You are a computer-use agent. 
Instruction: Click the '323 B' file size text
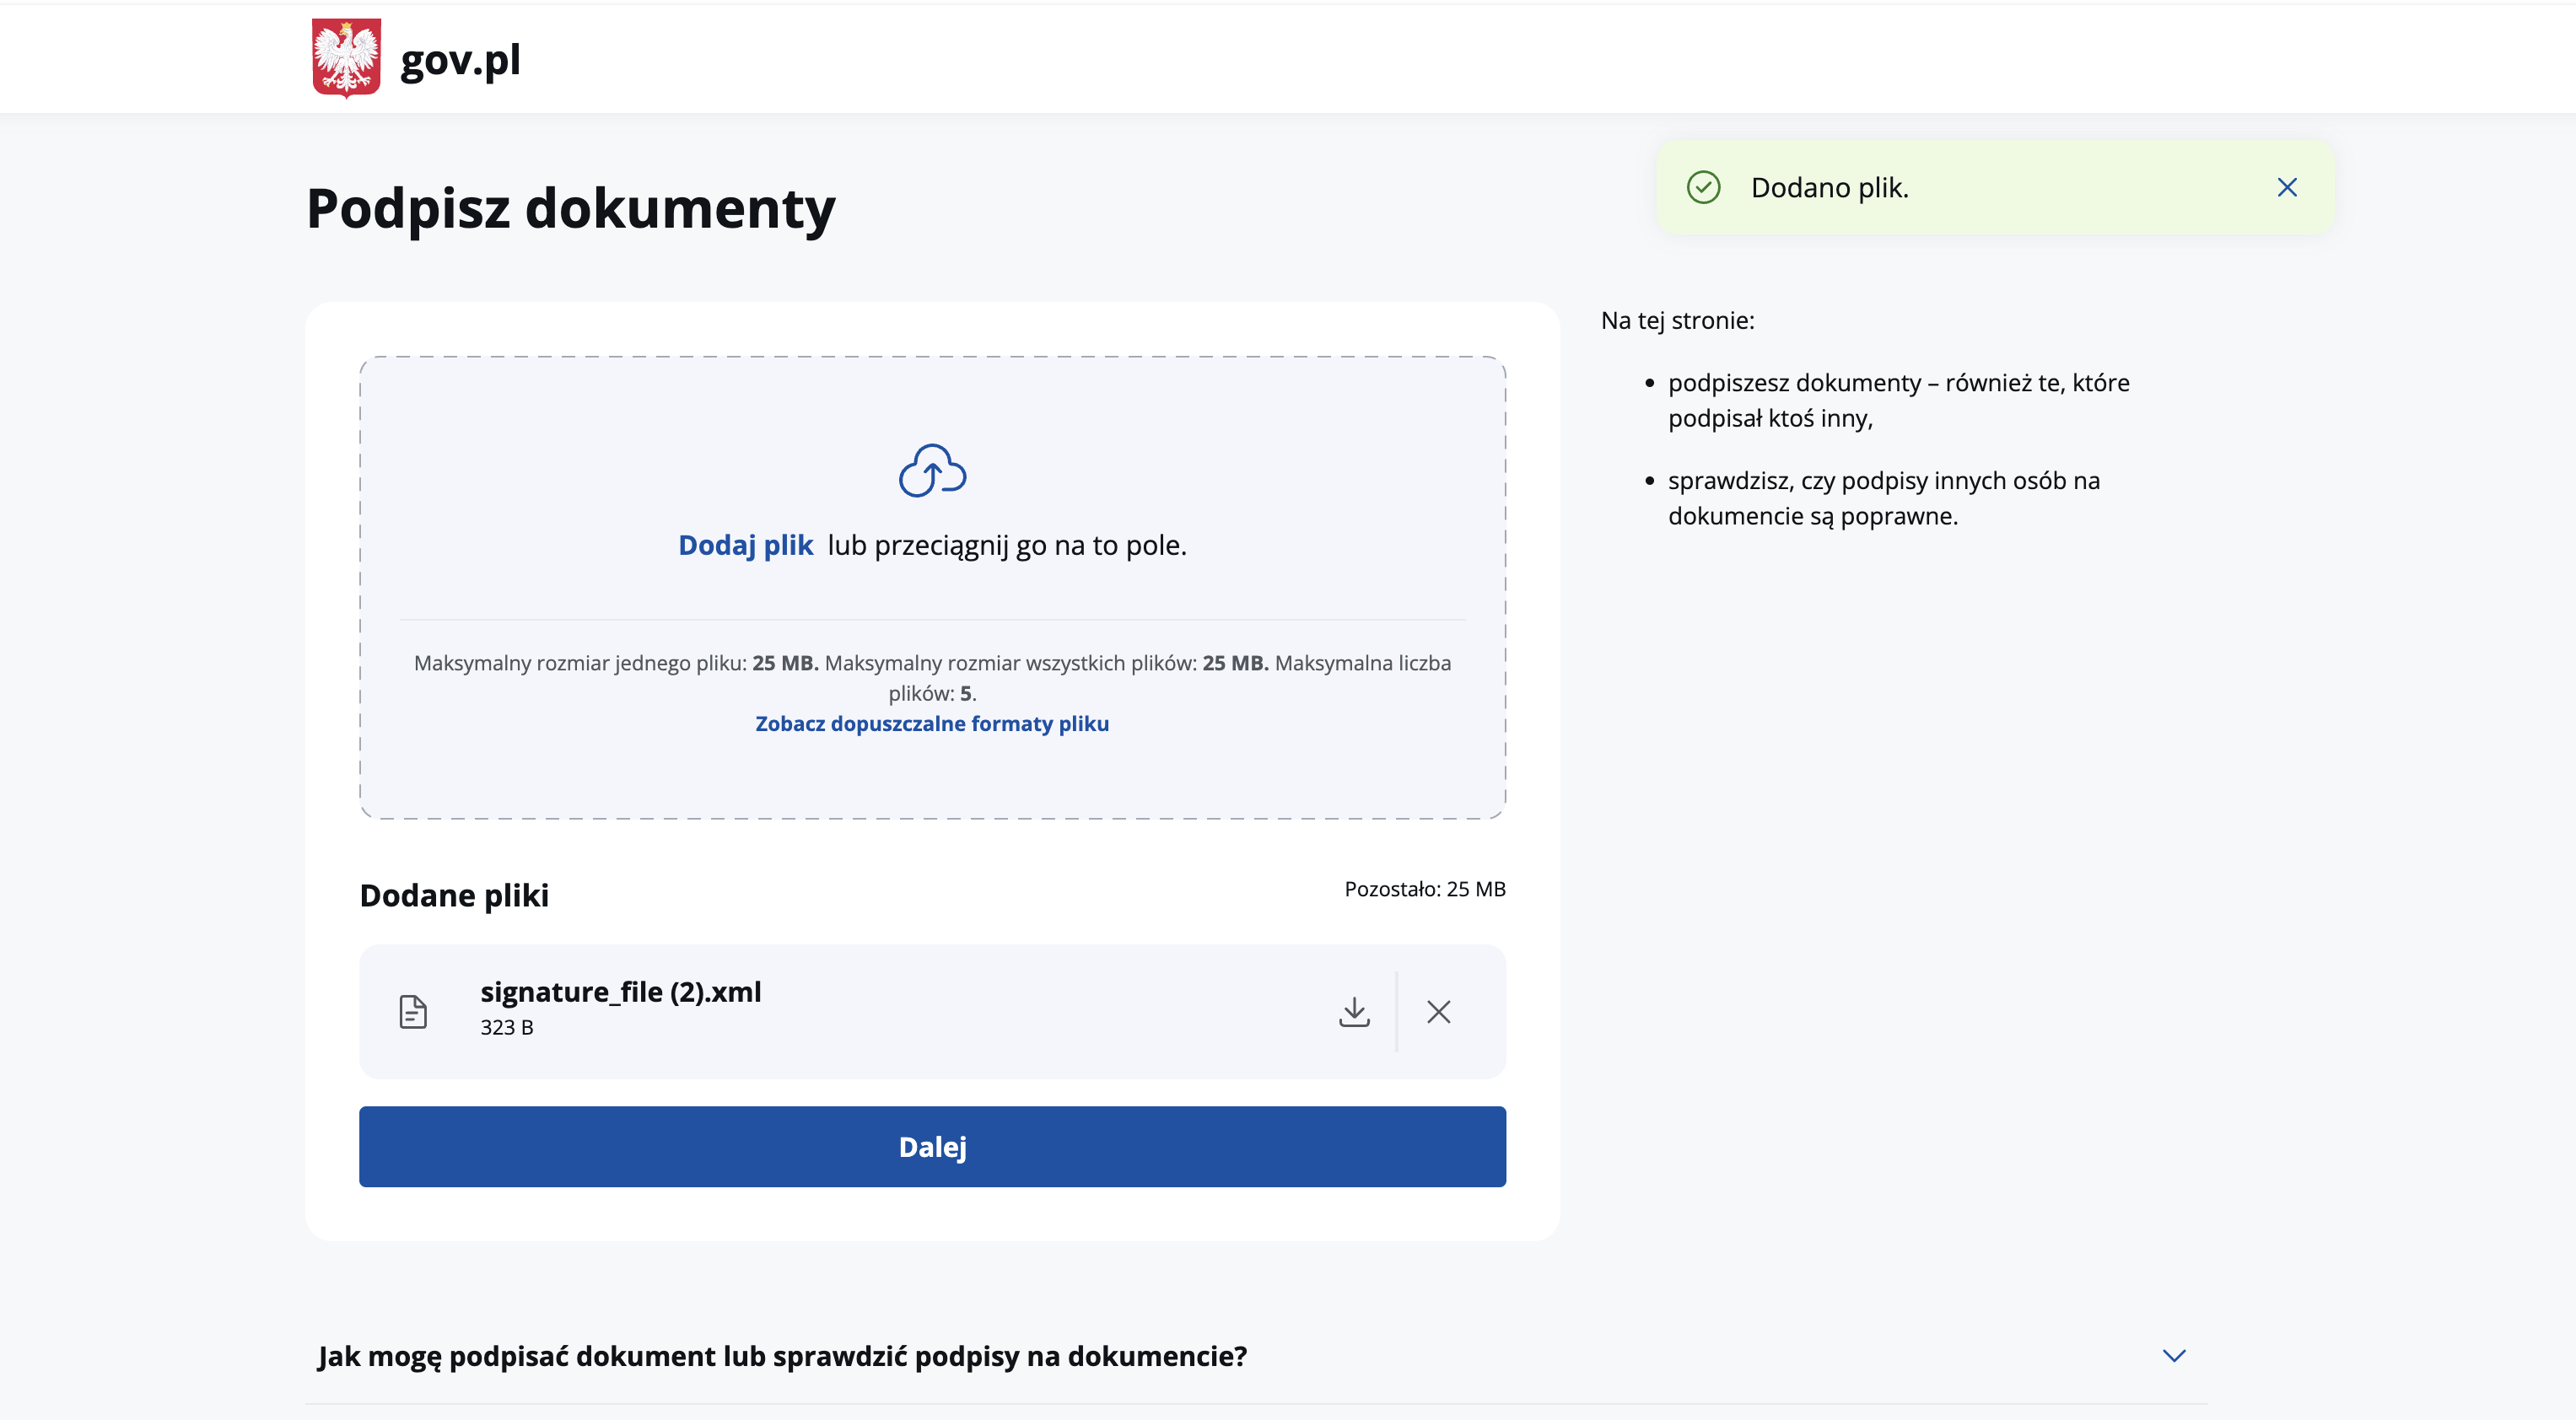click(x=506, y=1027)
